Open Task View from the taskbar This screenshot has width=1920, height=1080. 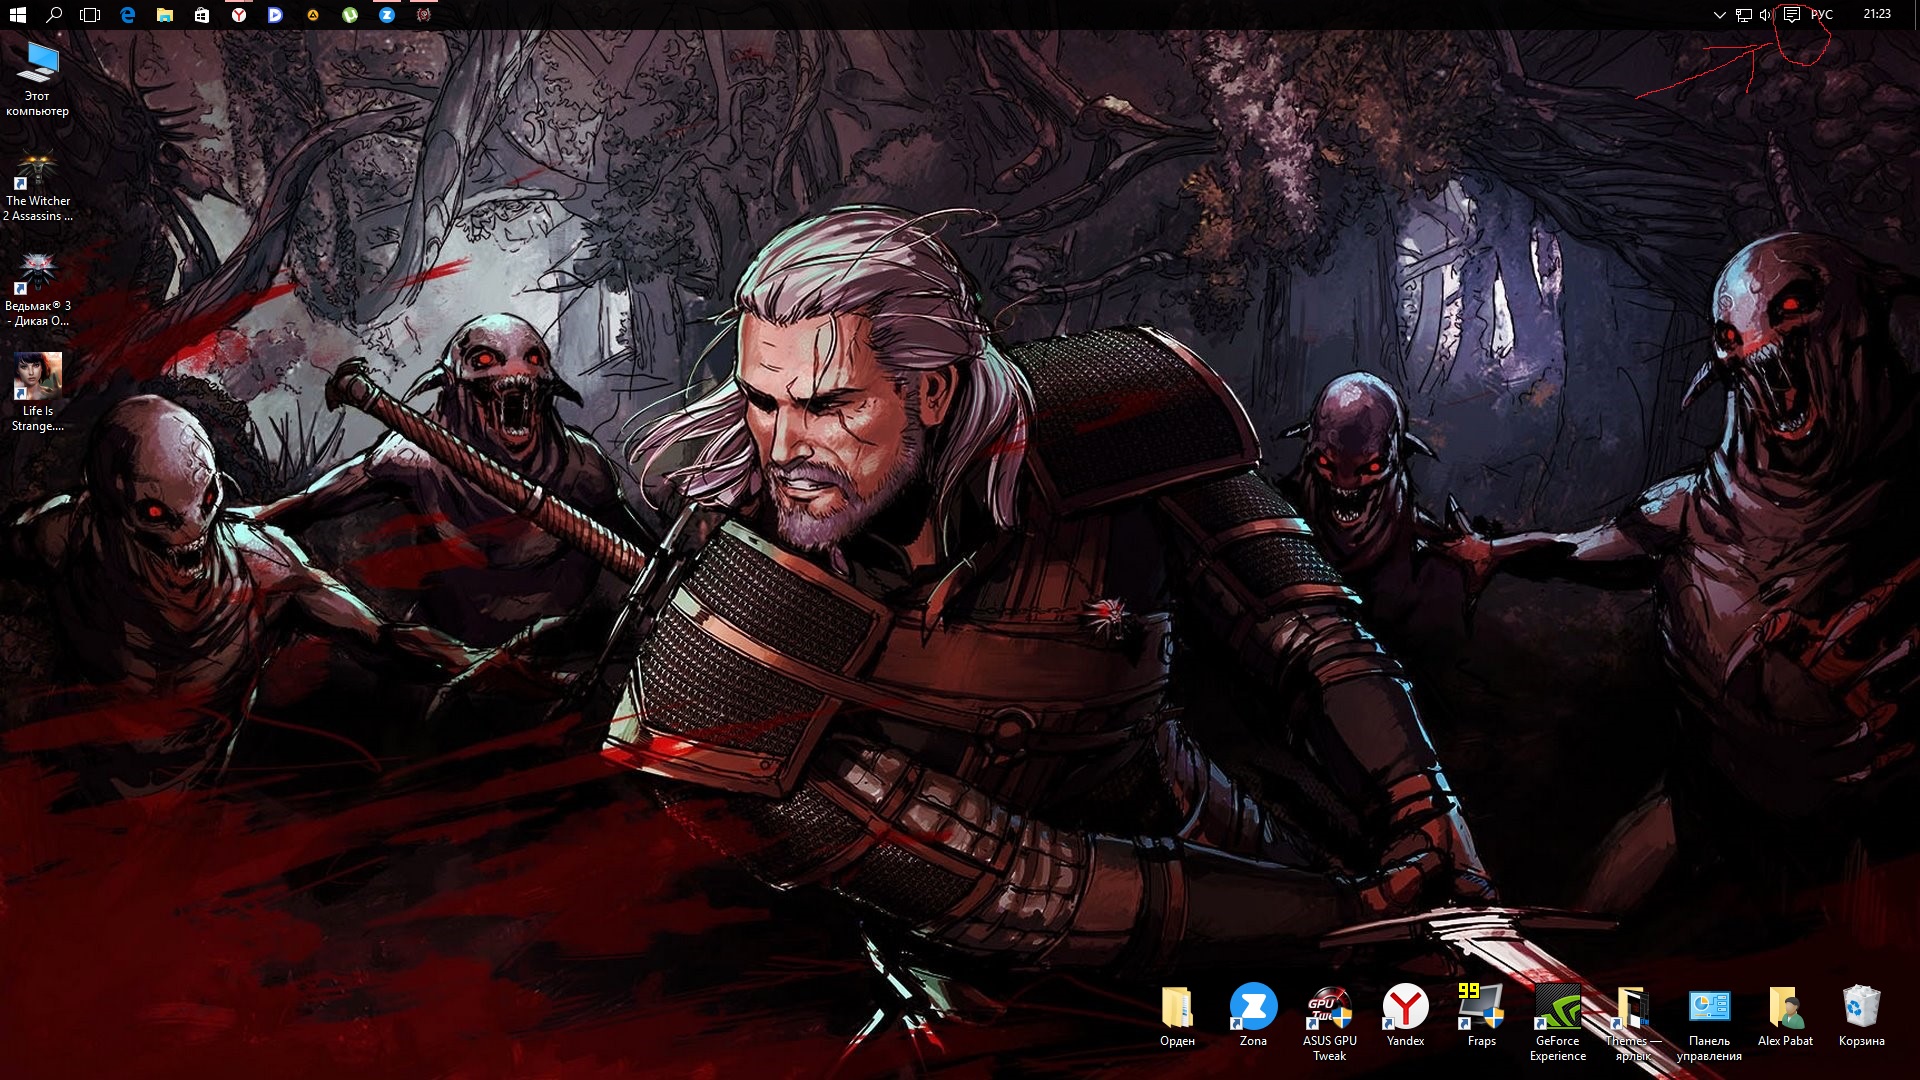click(x=90, y=15)
